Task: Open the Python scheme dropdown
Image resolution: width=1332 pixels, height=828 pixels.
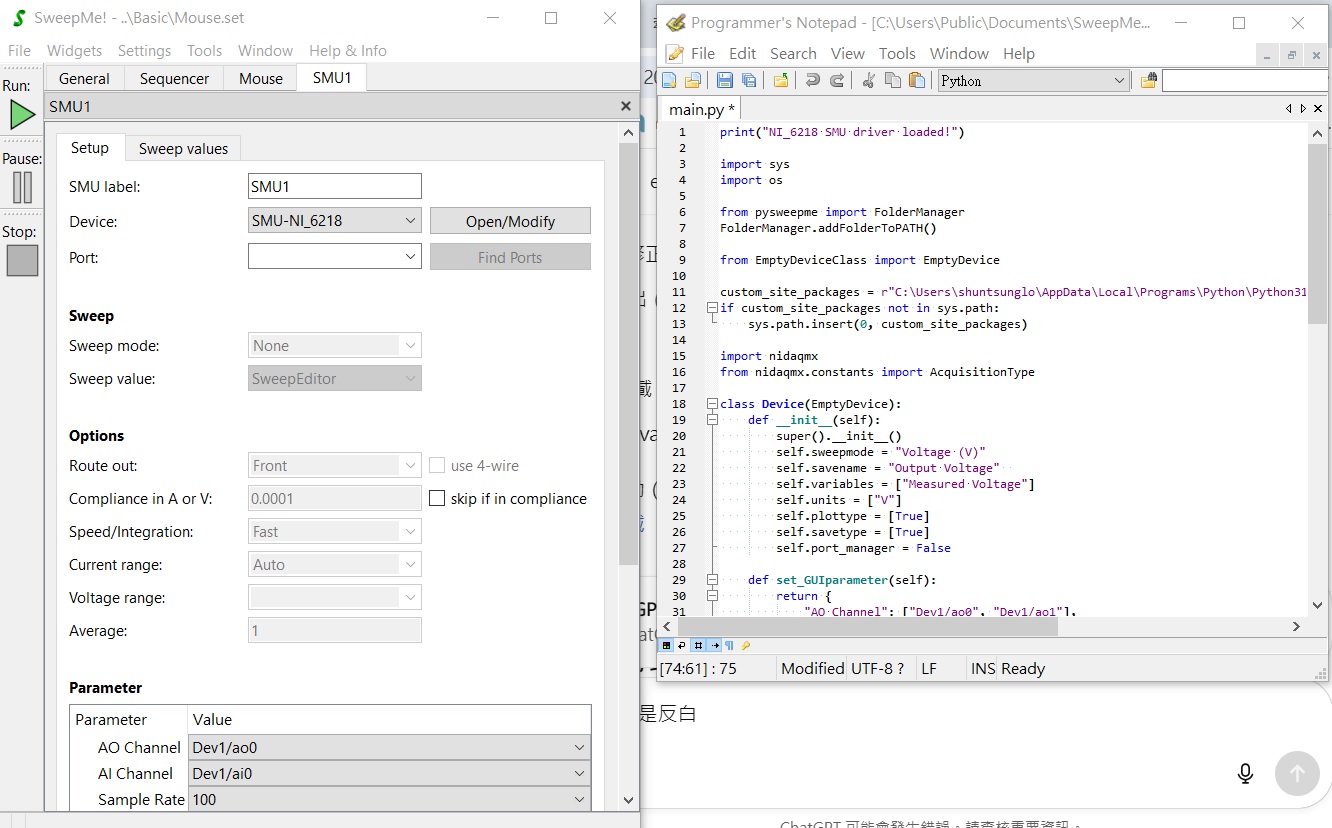Action: [x=1034, y=81]
